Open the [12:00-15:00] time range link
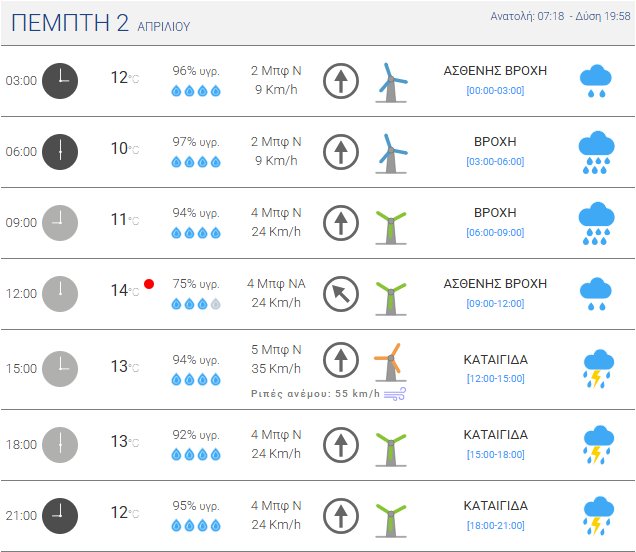 pos(495,378)
